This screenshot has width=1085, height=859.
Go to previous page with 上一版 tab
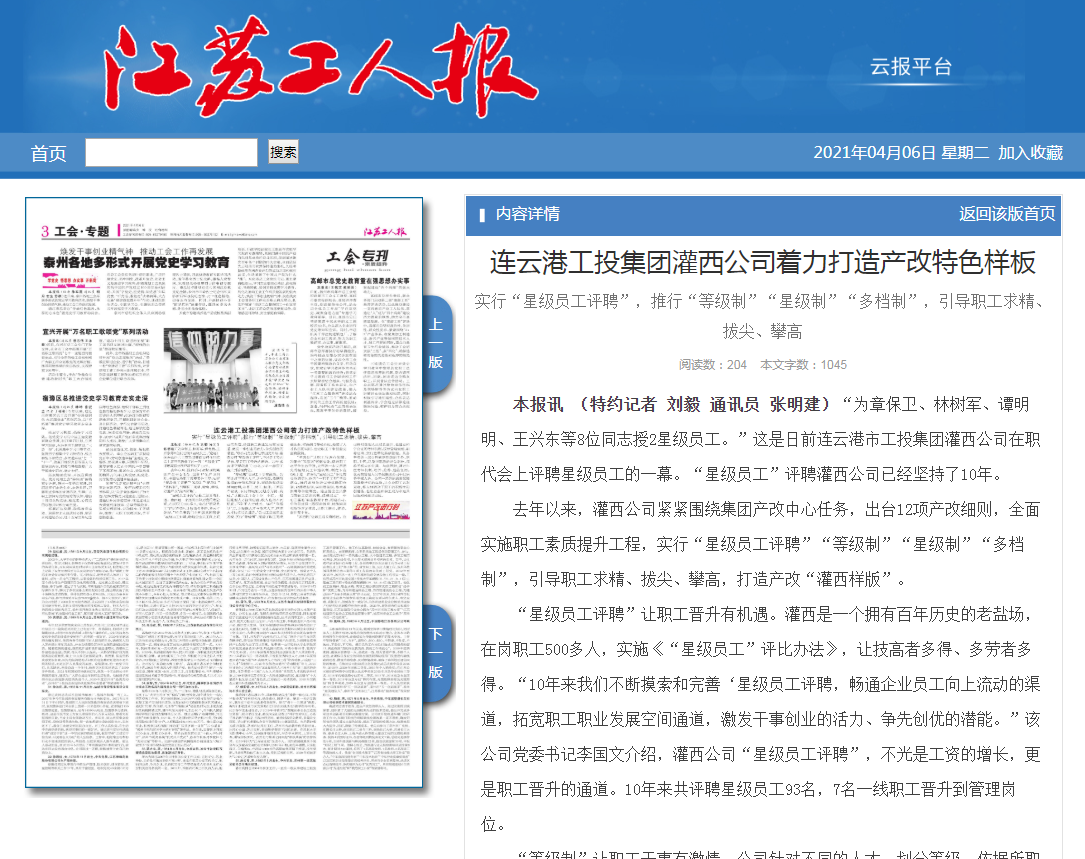click(436, 344)
